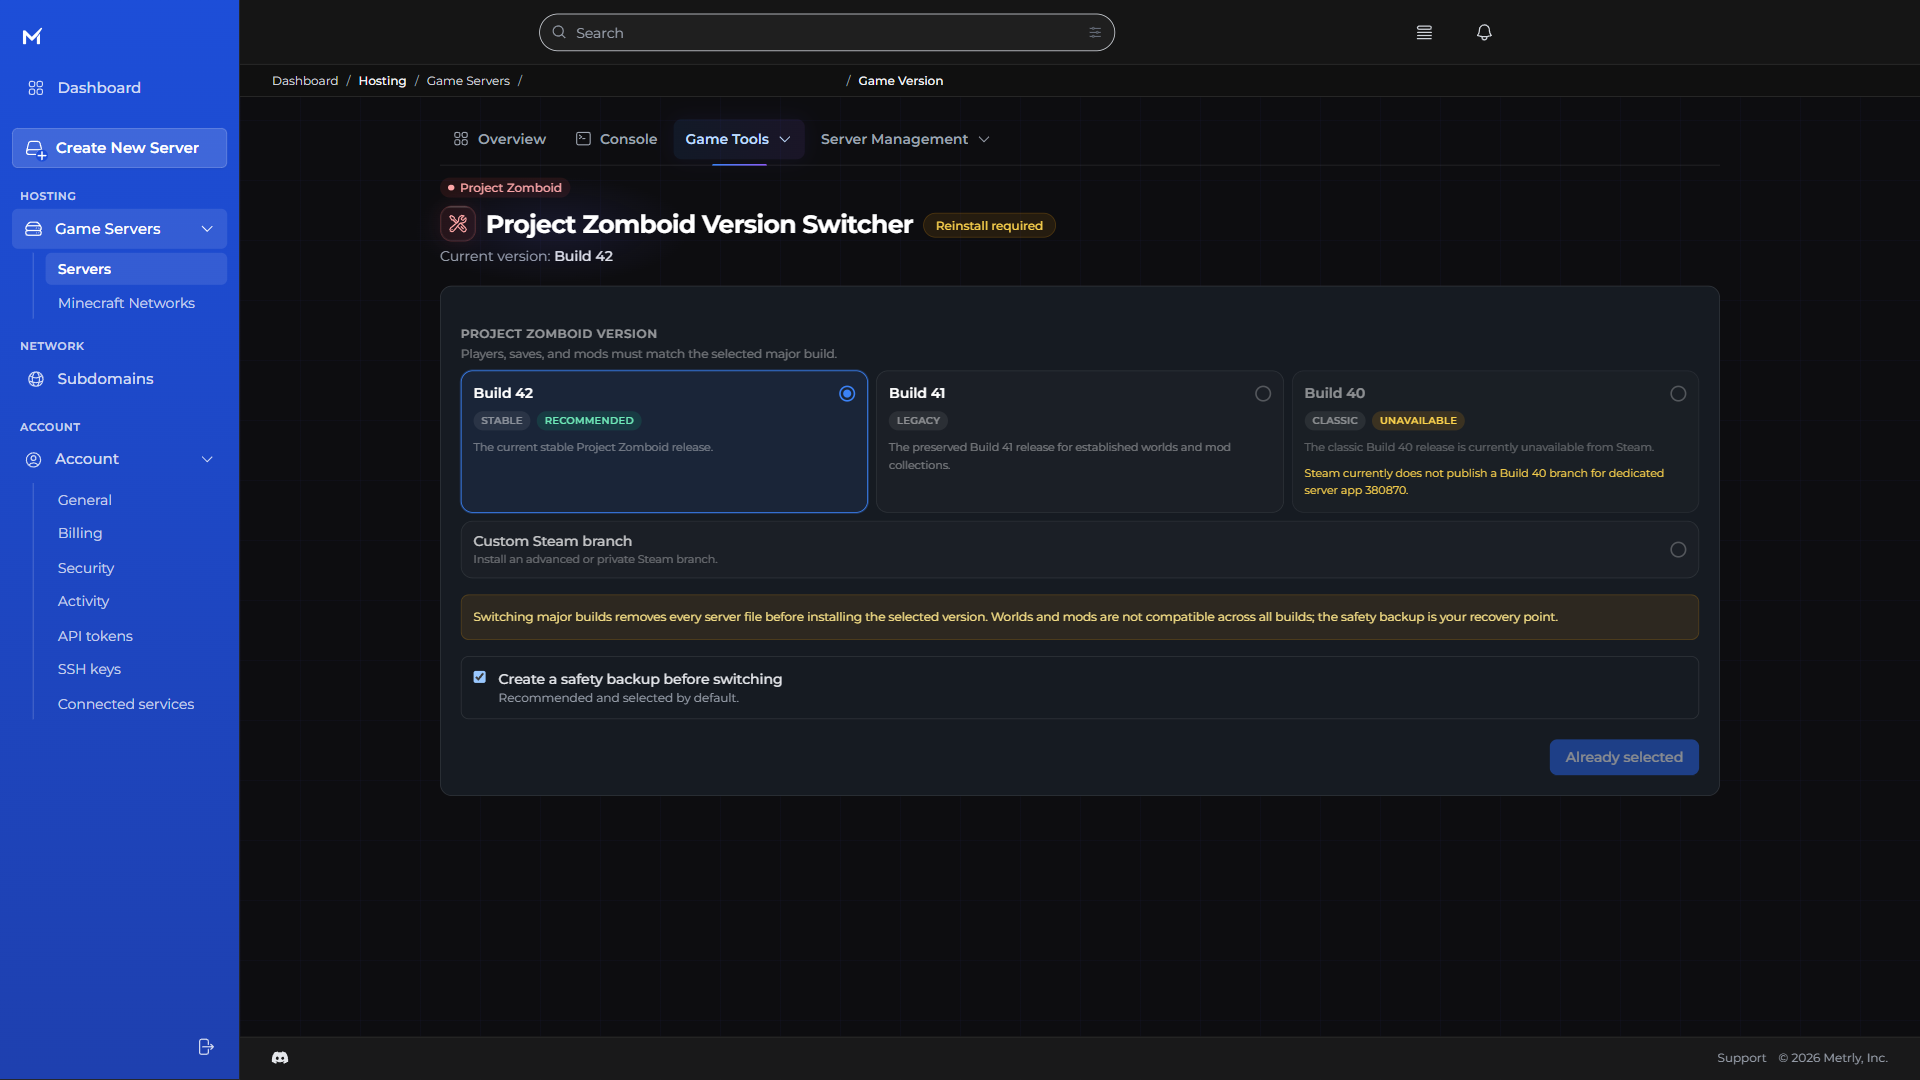Follow the Hosting breadcrumb link

click(x=382, y=81)
